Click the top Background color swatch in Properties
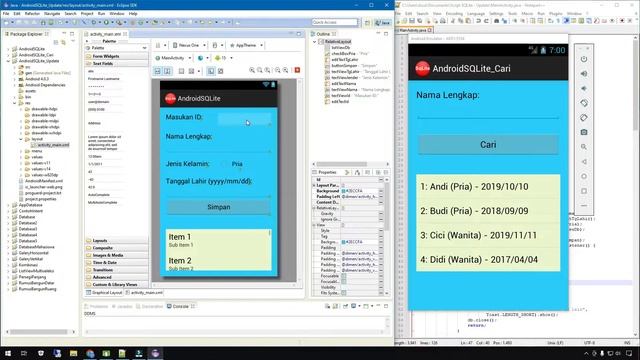Viewport: 640px width, 360px height. click(x=343, y=191)
